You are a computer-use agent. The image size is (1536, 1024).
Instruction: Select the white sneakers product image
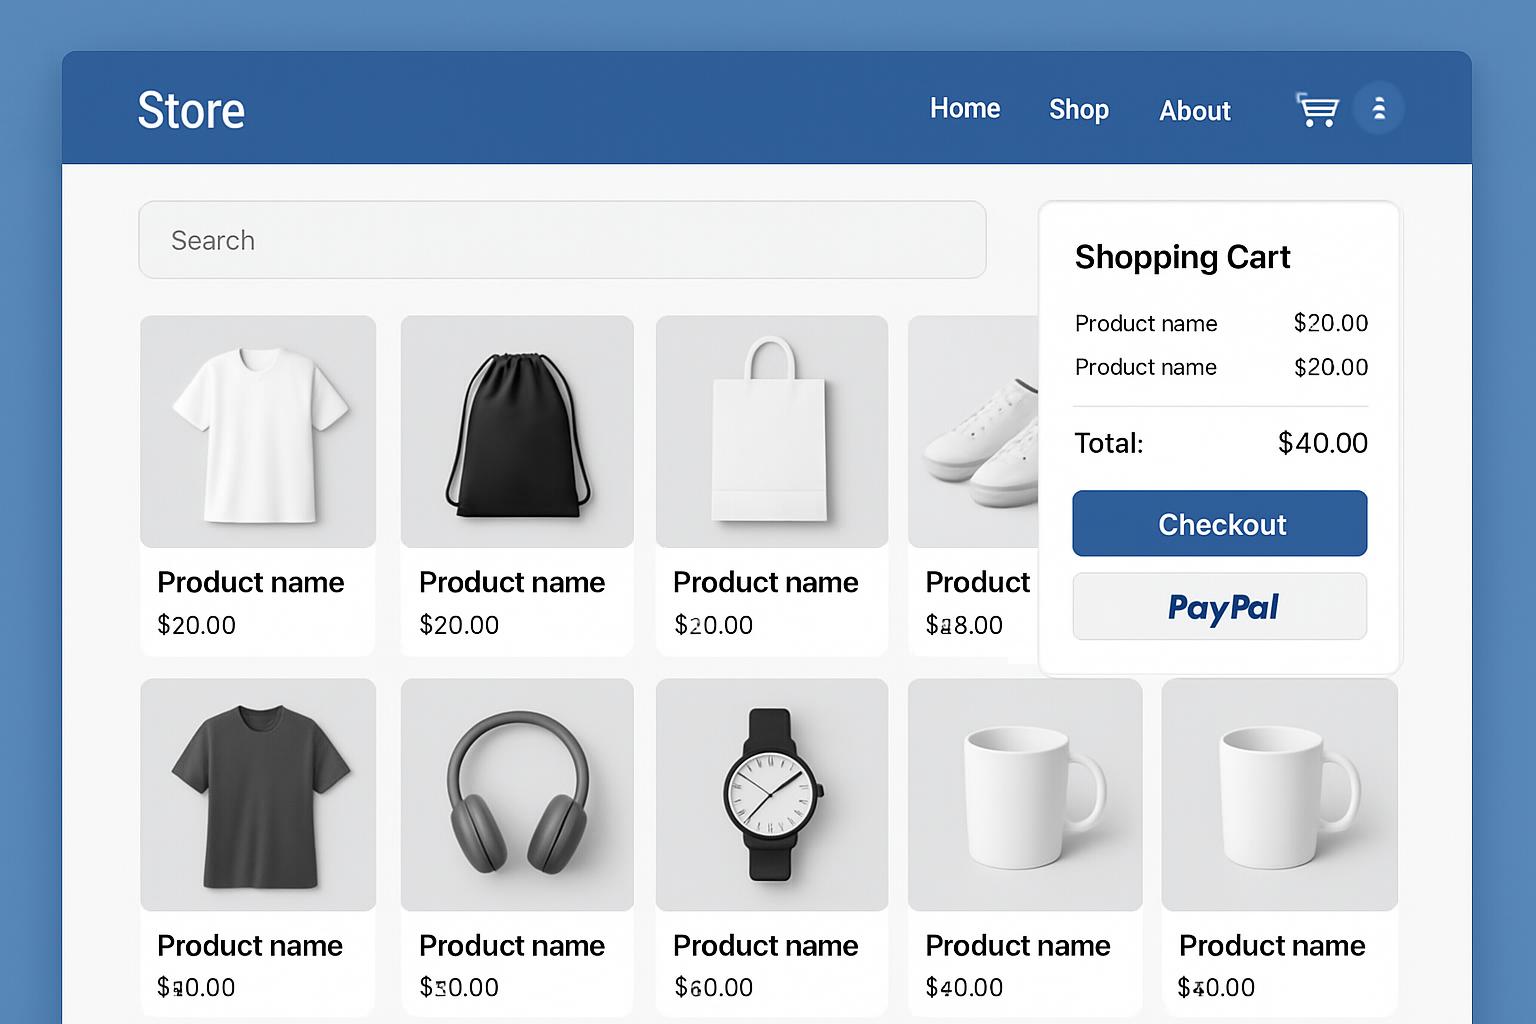tap(974, 432)
